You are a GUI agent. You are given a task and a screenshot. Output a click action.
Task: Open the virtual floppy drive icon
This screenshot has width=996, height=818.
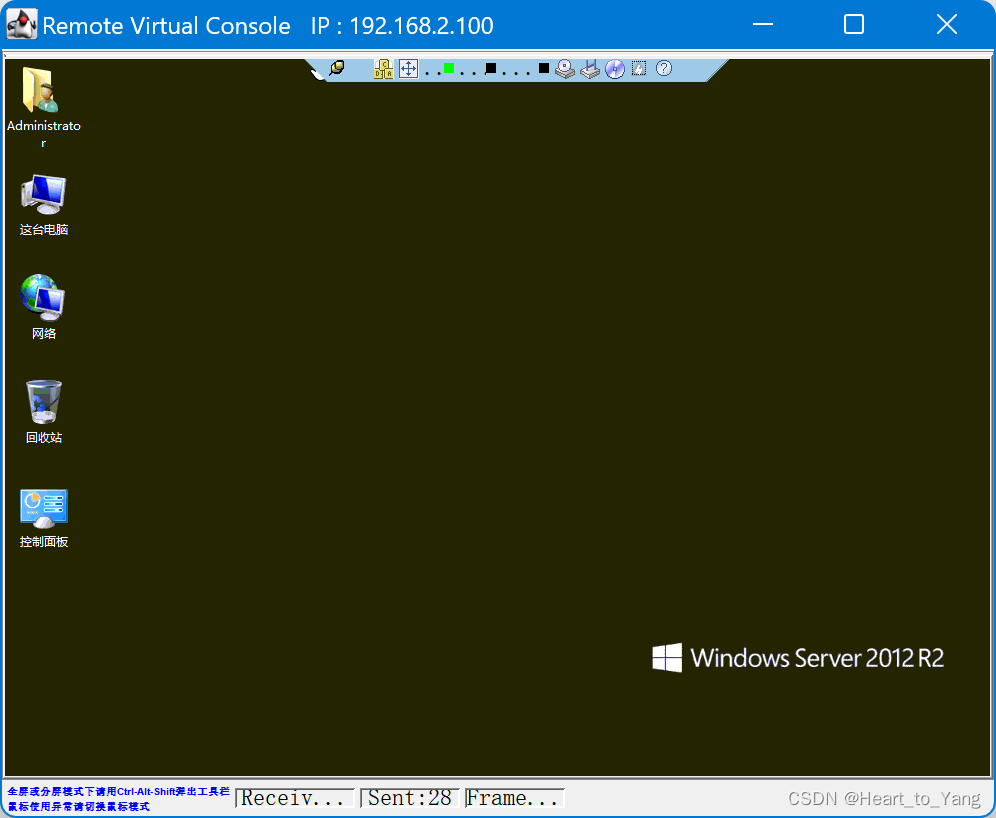[x=590, y=68]
